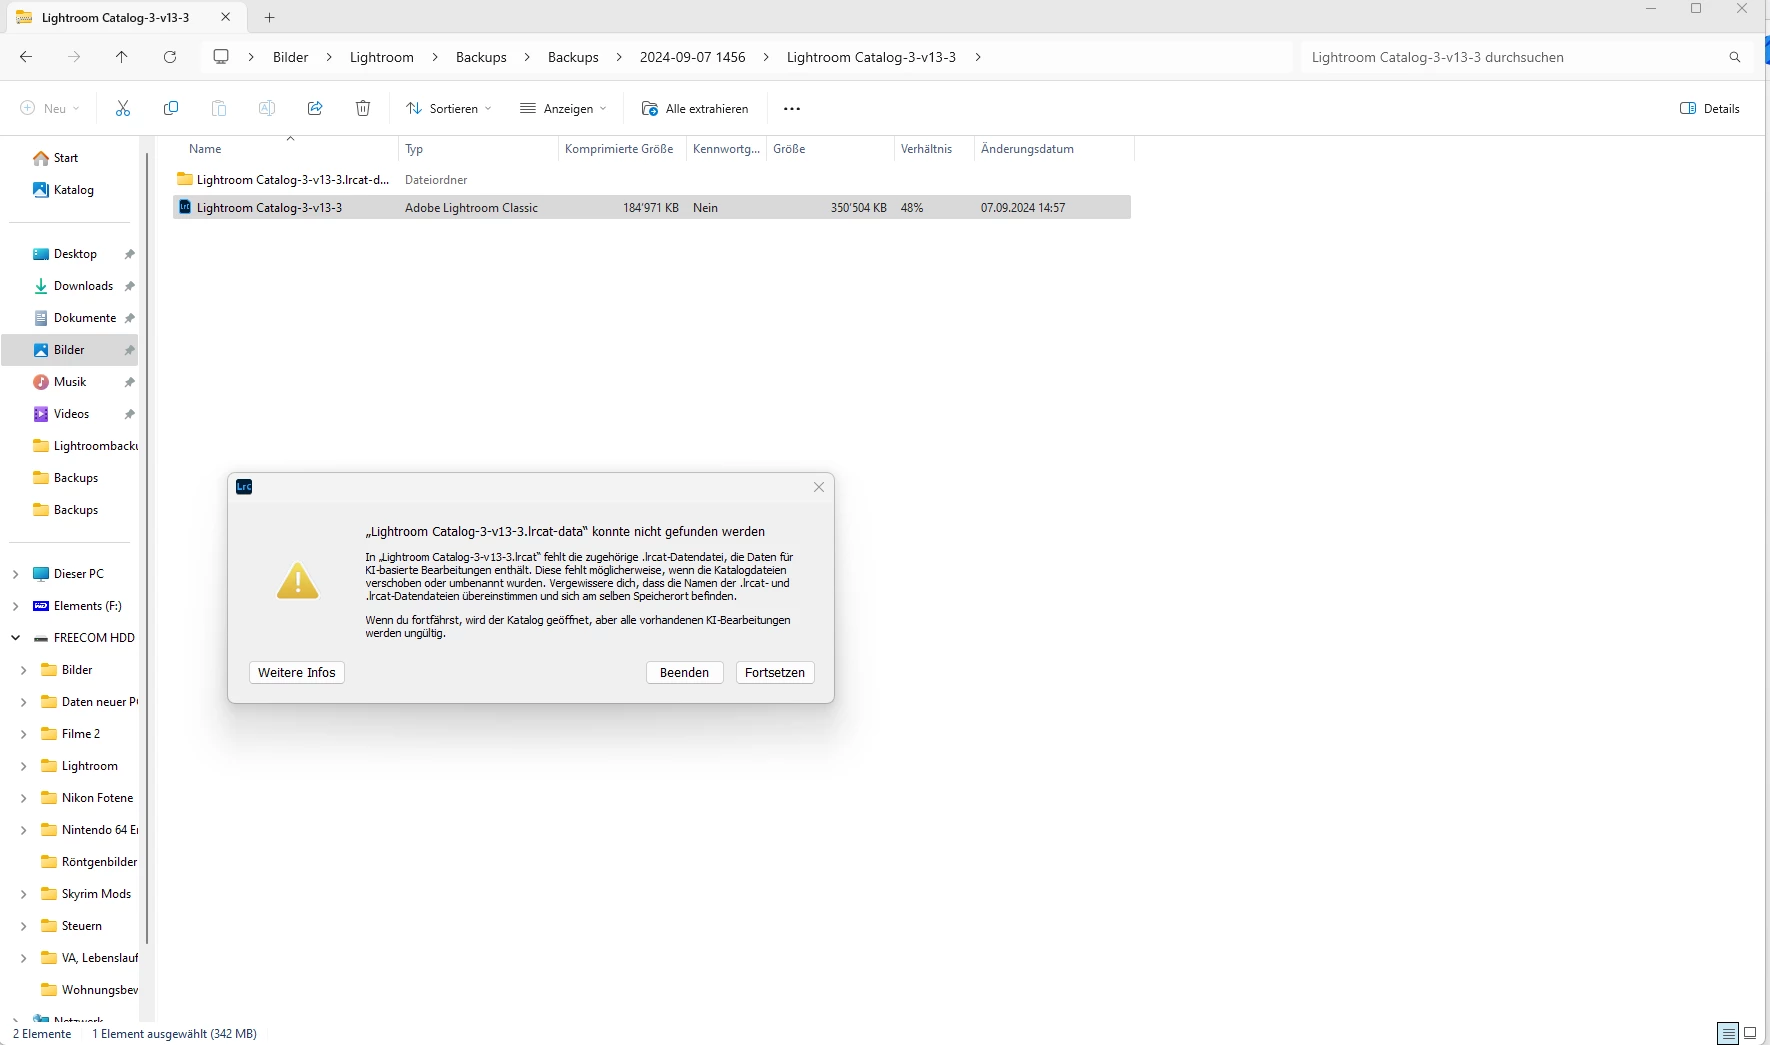Go up one folder level
Viewport: 1770px width, 1045px height.
(x=122, y=57)
